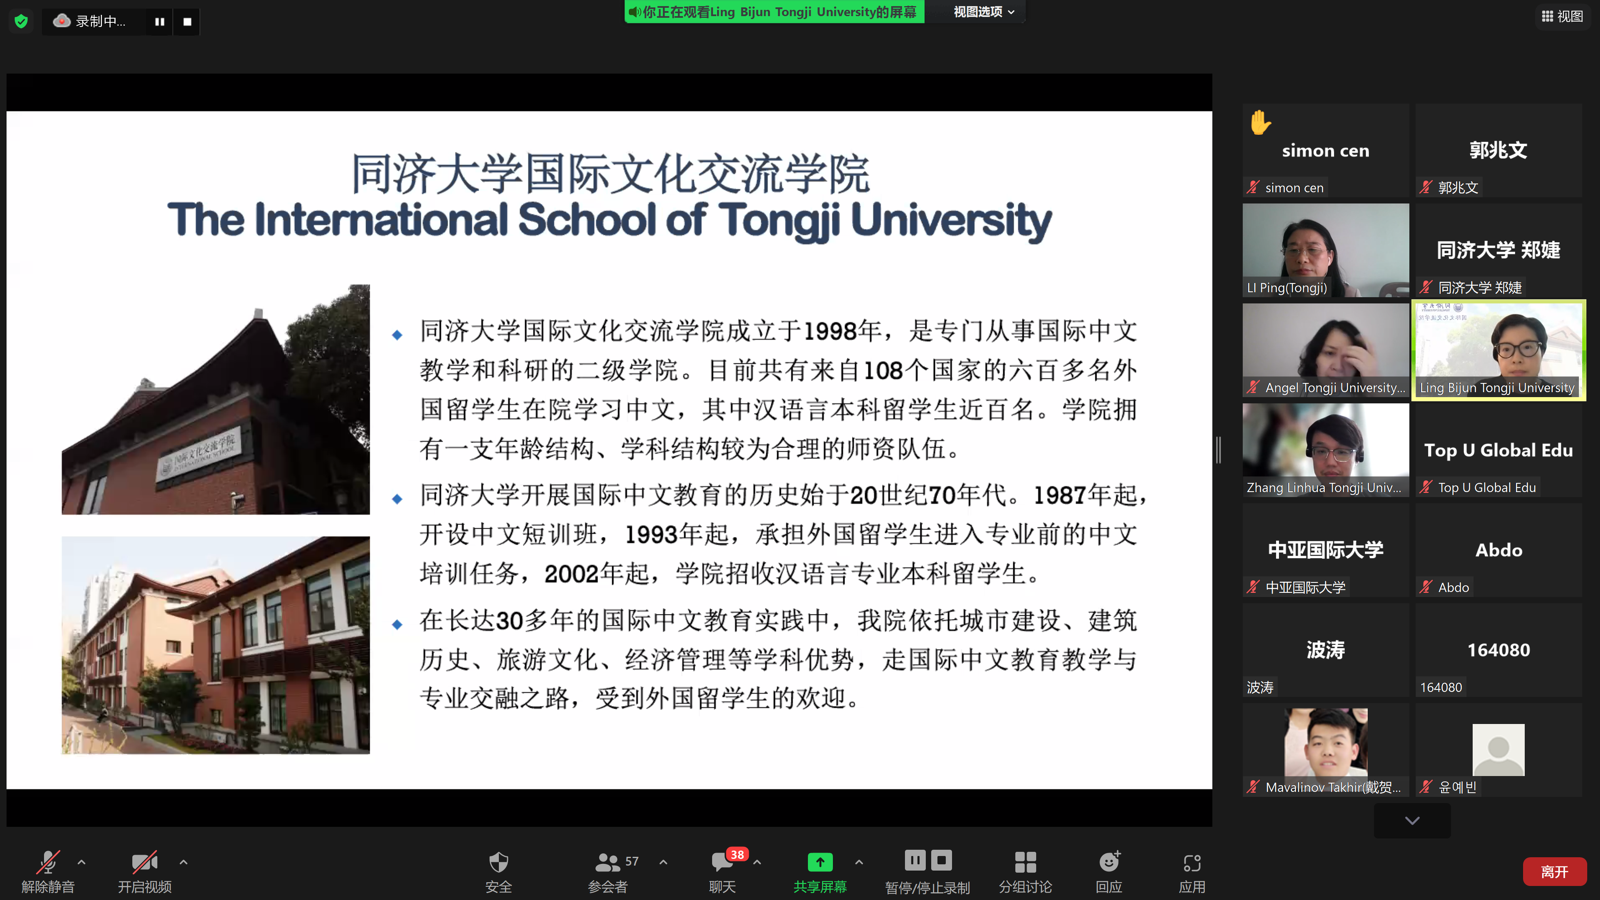Screen dimensions: 1600x900
Task: Expand audio options arrow next to 解除静音
Action: point(82,862)
